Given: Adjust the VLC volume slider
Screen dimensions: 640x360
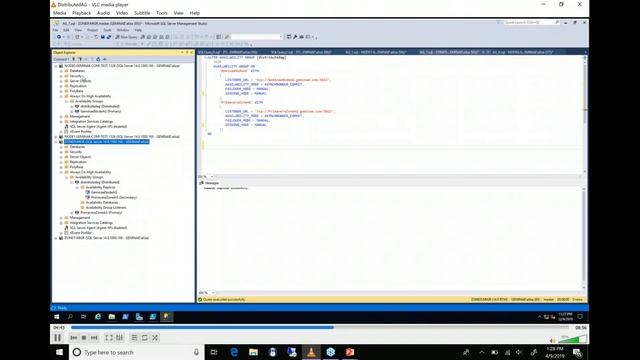Looking at the screenshot, I should (572, 339).
